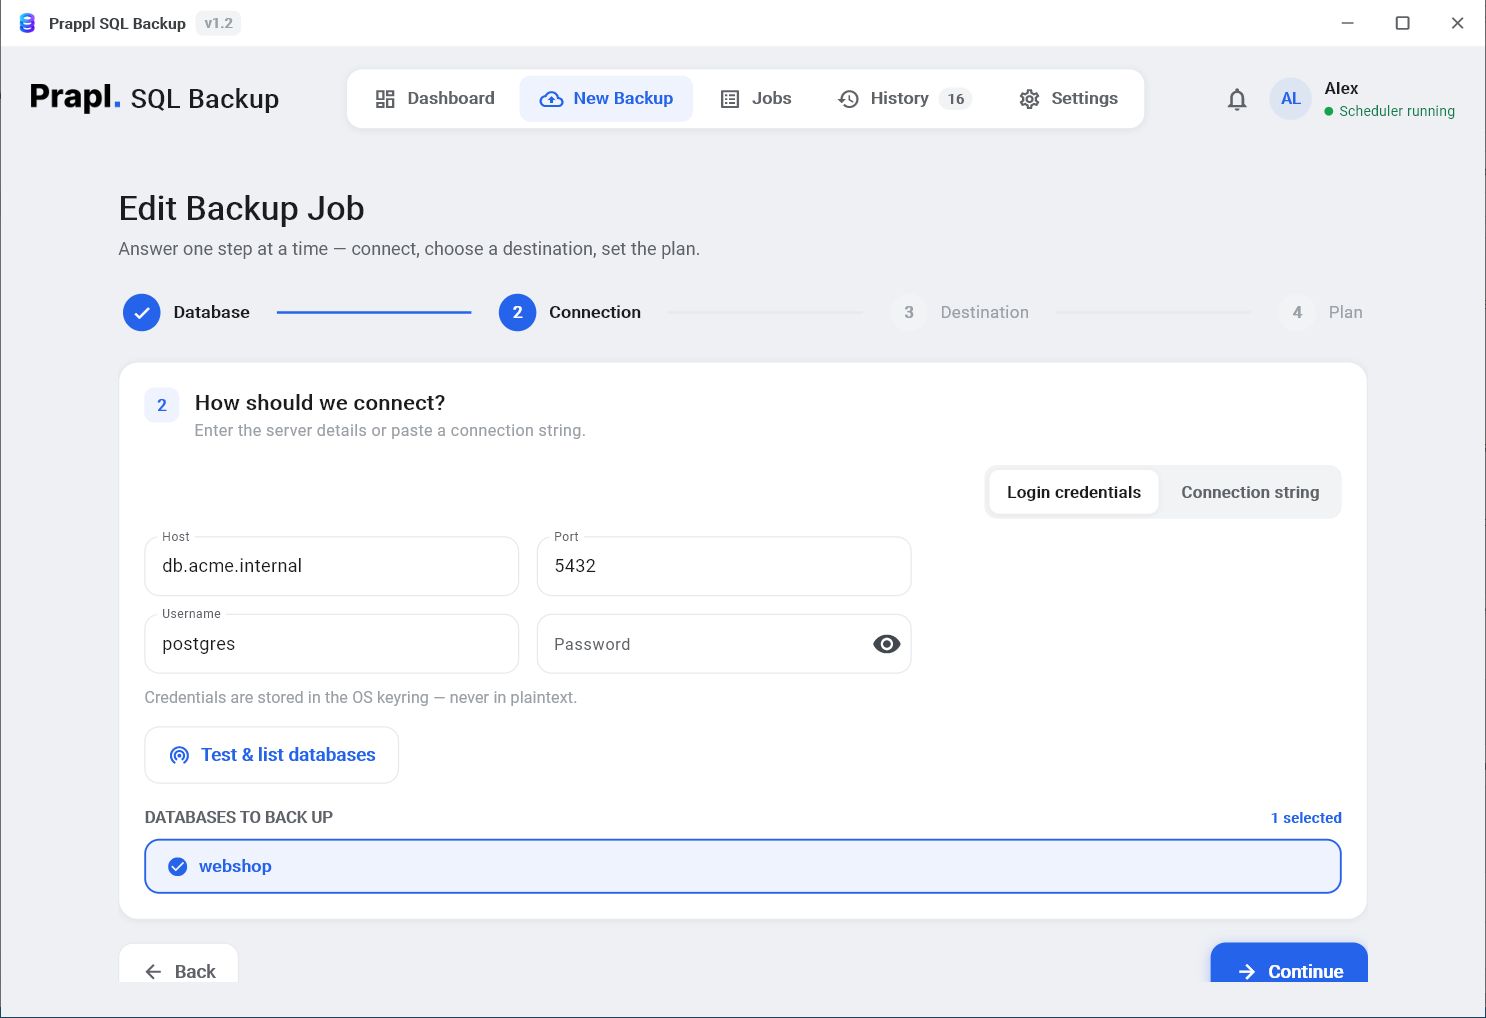Select the New Backup tab
This screenshot has height=1018, width=1486.
[606, 99]
